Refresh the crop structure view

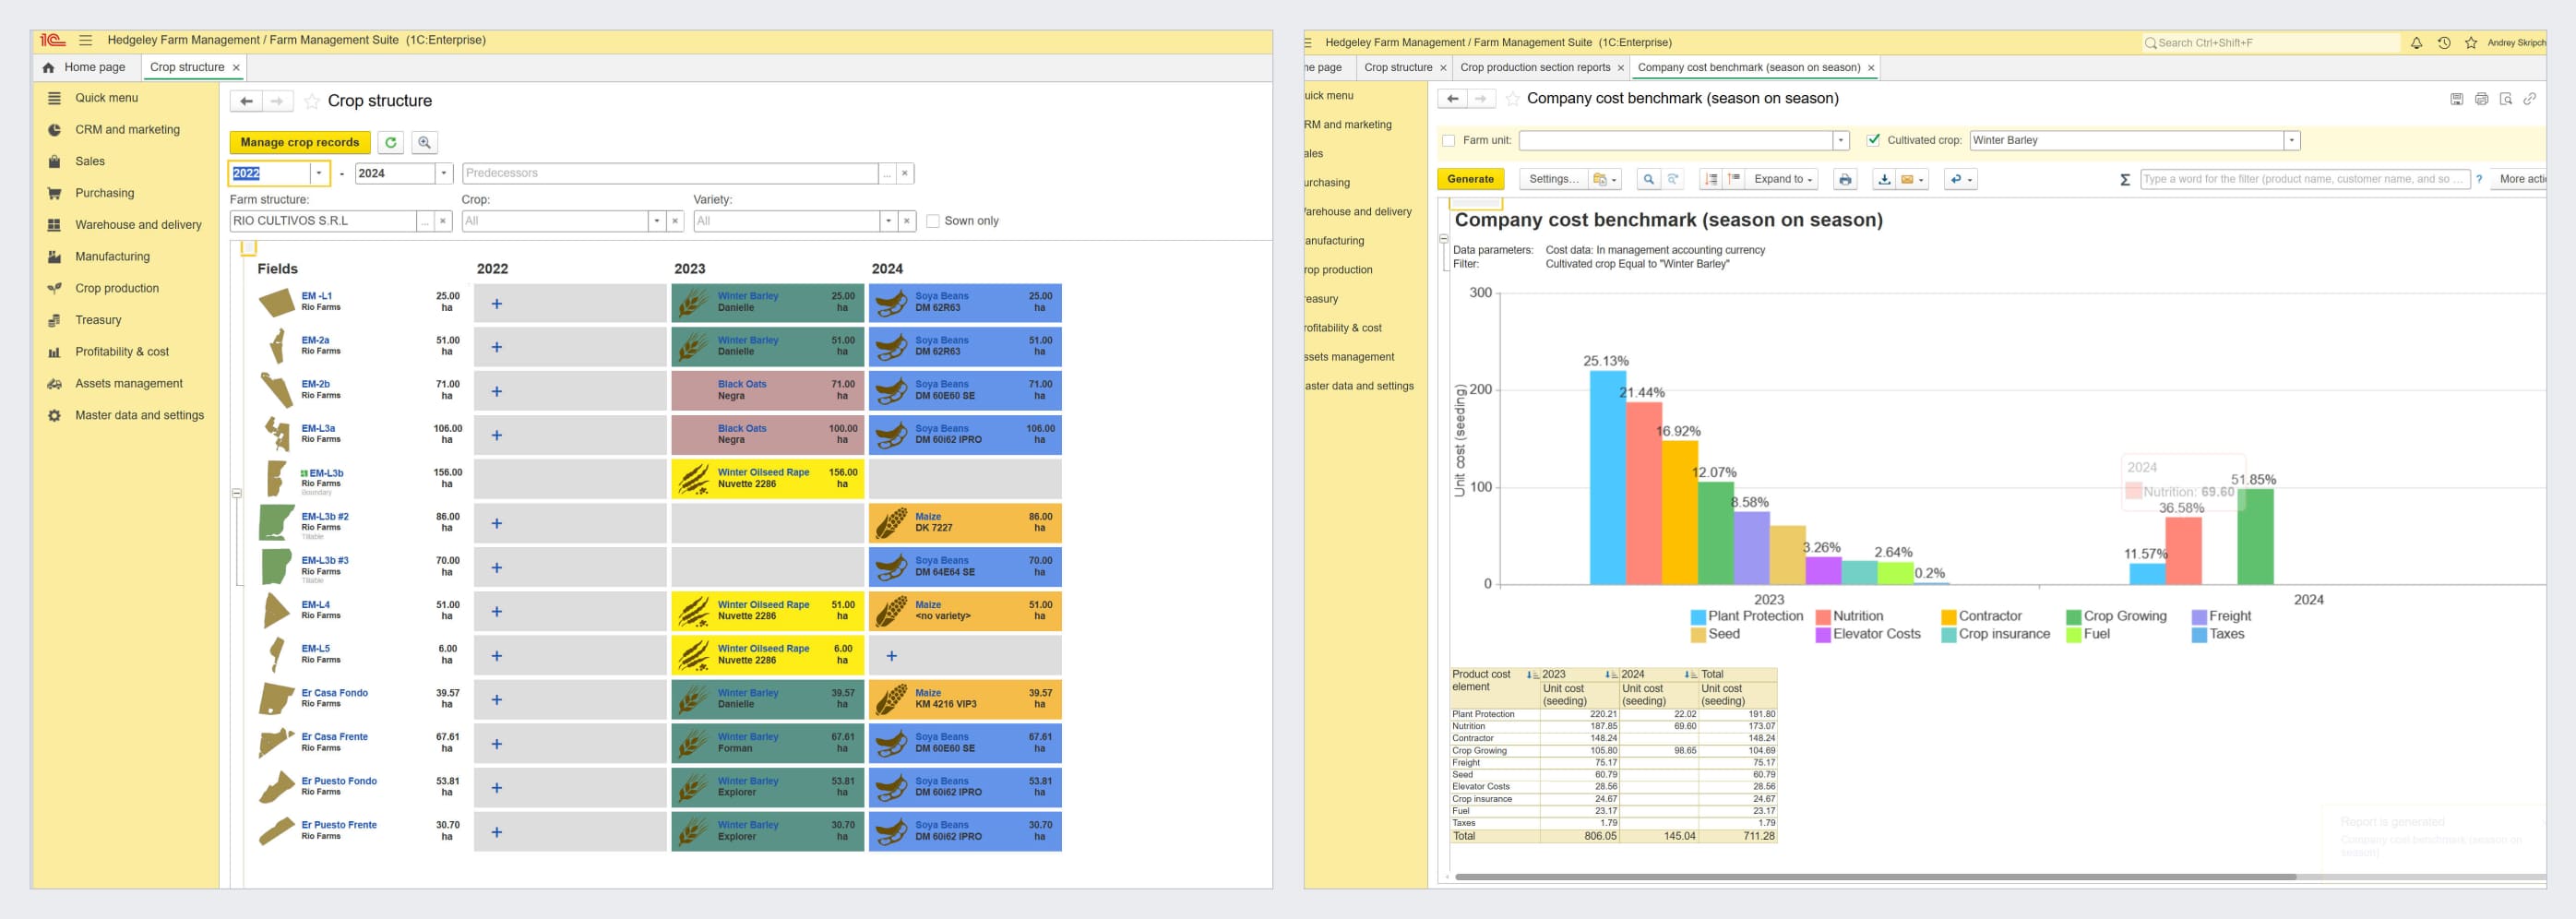coord(391,143)
